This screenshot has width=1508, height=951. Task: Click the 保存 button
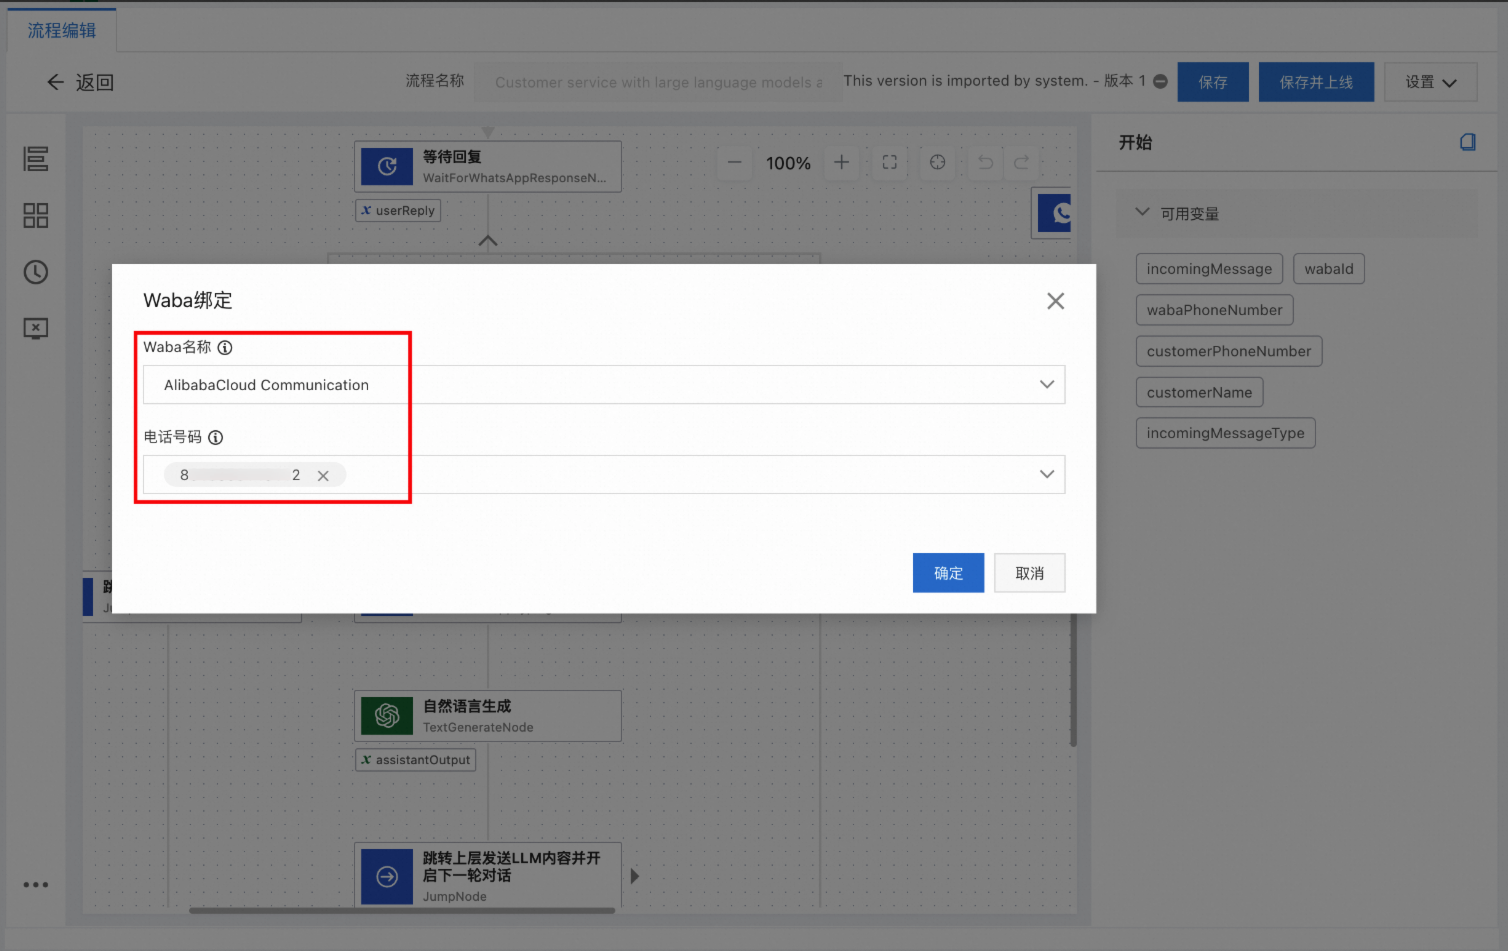point(1213,82)
